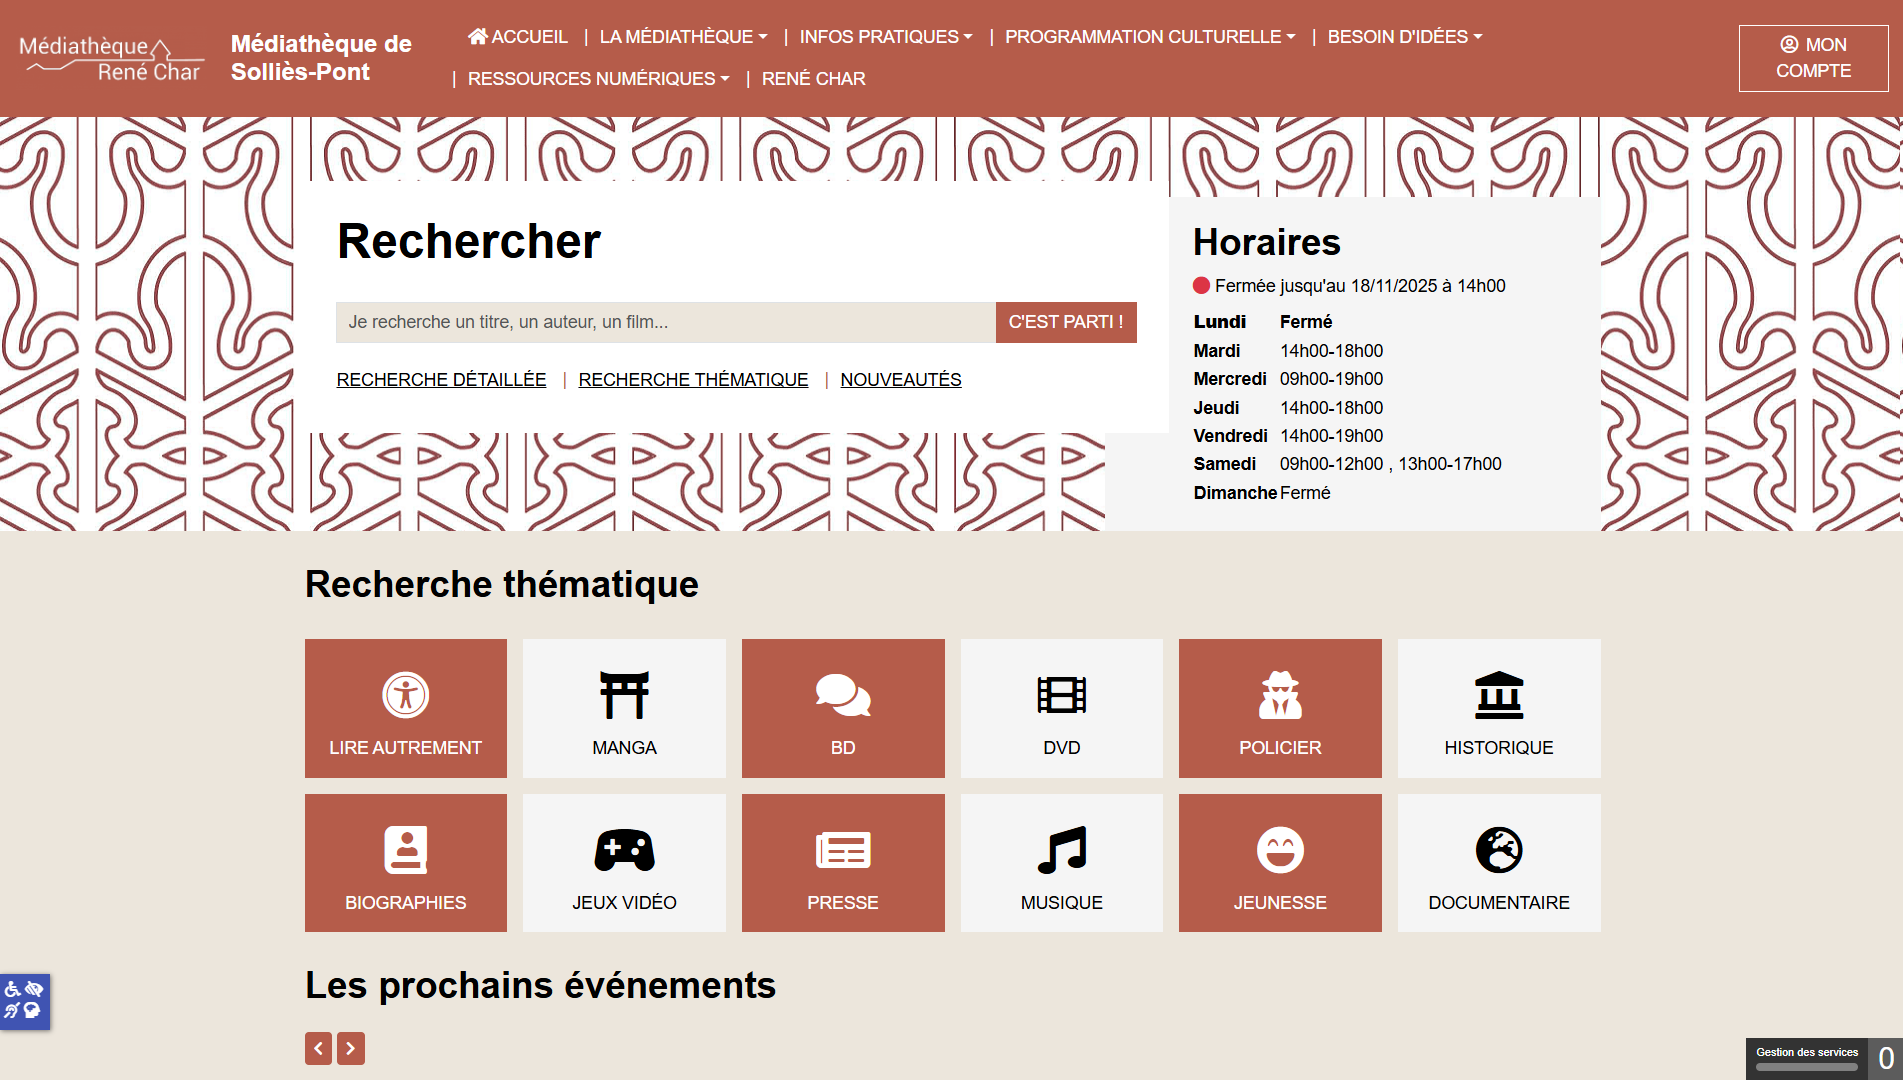Viewport: 1903px width, 1080px height.
Task: Follow the Recherche détaillée link
Action: point(441,380)
